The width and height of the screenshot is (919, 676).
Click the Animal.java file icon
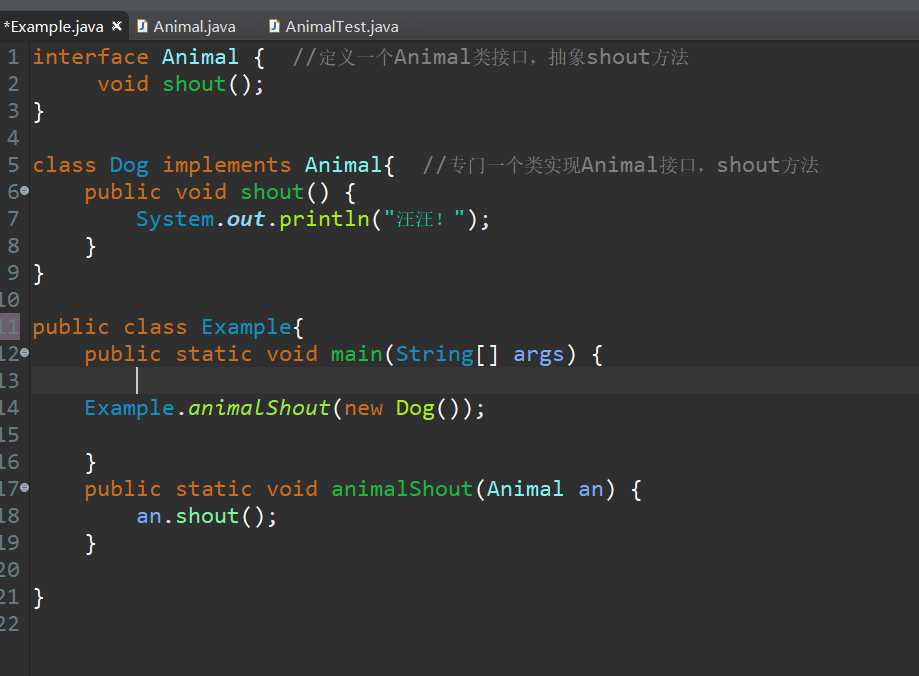(142, 26)
